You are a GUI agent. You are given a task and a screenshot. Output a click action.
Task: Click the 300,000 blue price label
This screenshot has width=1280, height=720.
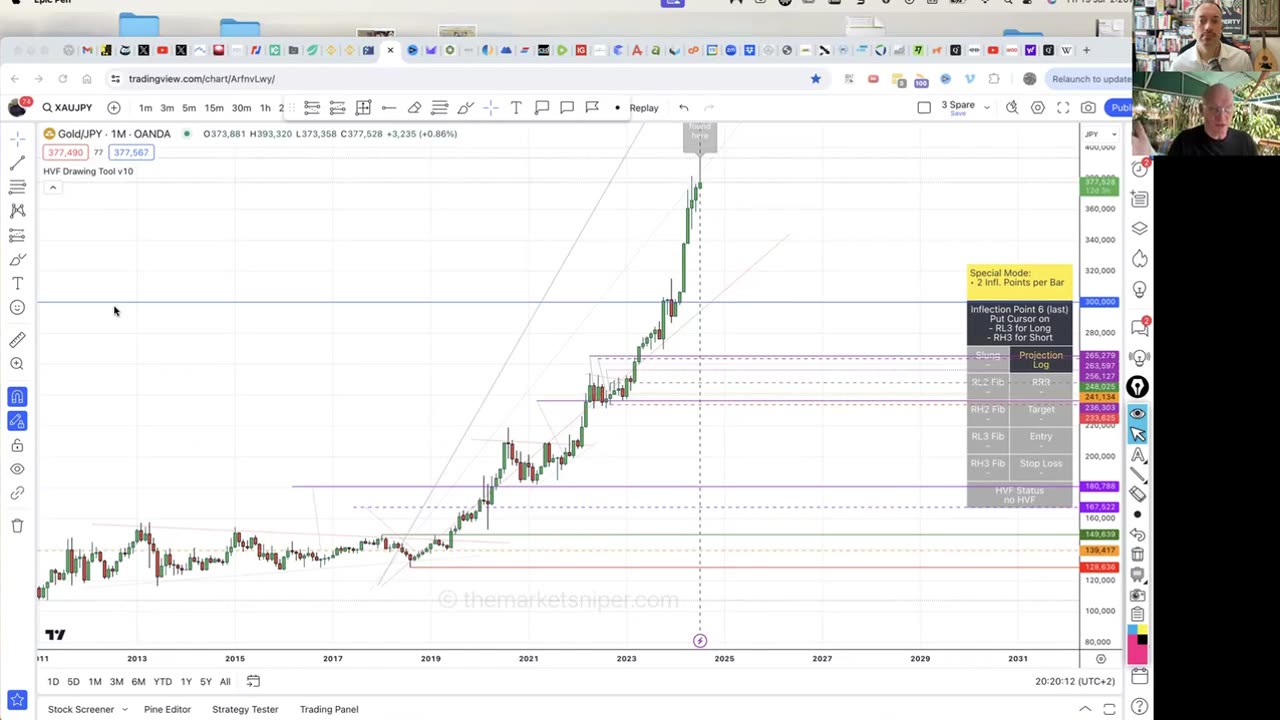[x=1100, y=302]
